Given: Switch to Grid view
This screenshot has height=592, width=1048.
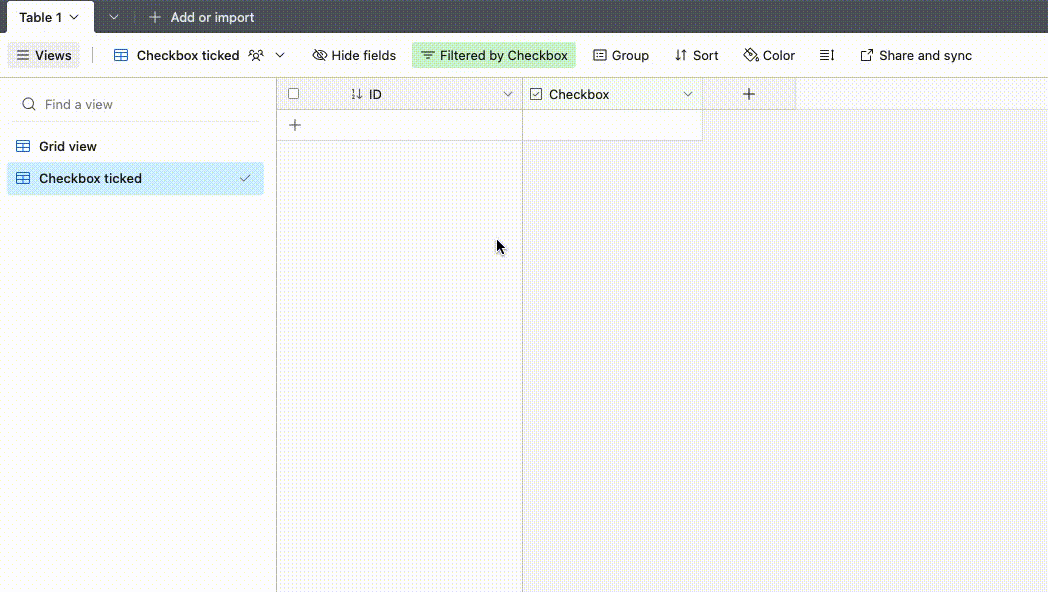Looking at the screenshot, I should point(136,146).
